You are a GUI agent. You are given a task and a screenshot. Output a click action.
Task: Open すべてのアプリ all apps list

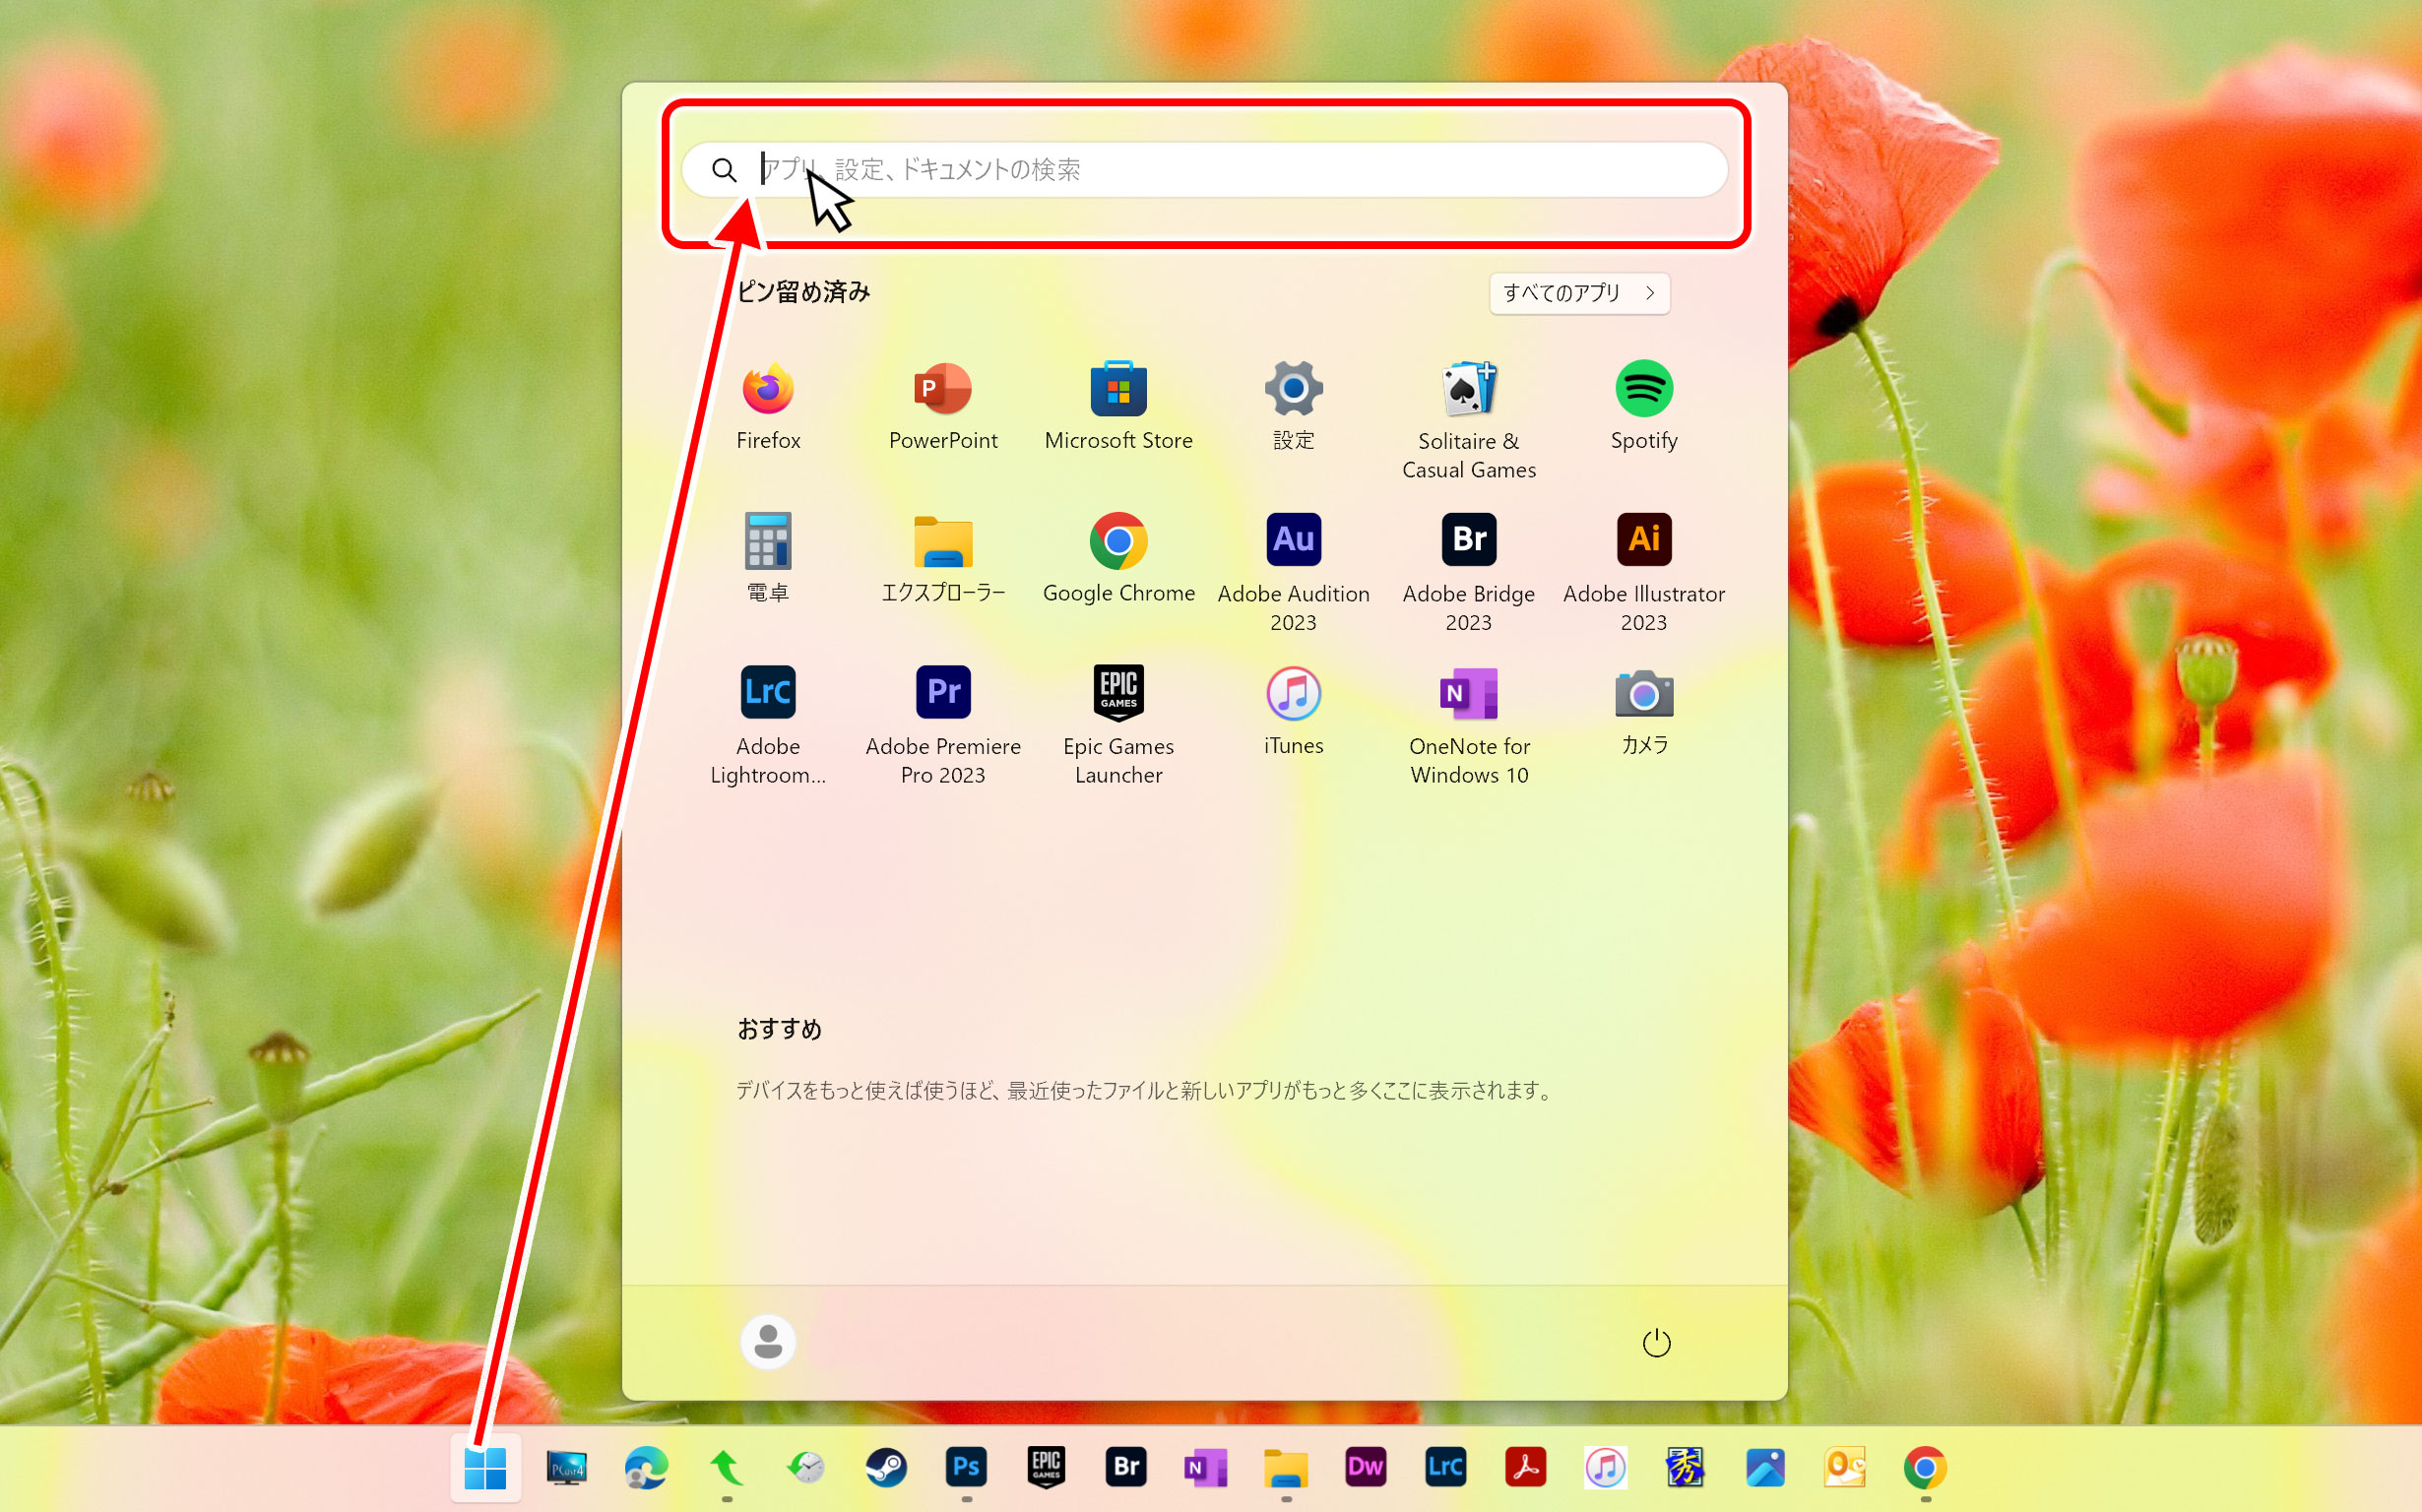click(x=1579, y=293)
